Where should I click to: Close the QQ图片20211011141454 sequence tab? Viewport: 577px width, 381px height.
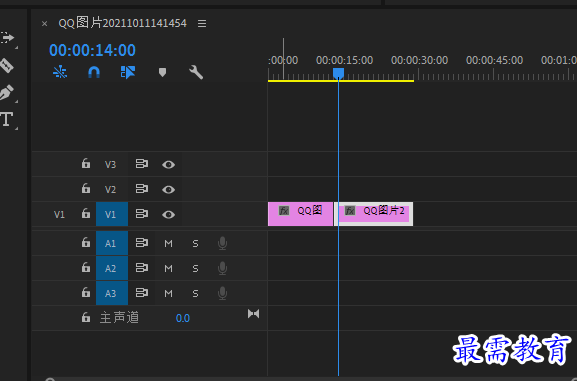click(x=45, y=24)
